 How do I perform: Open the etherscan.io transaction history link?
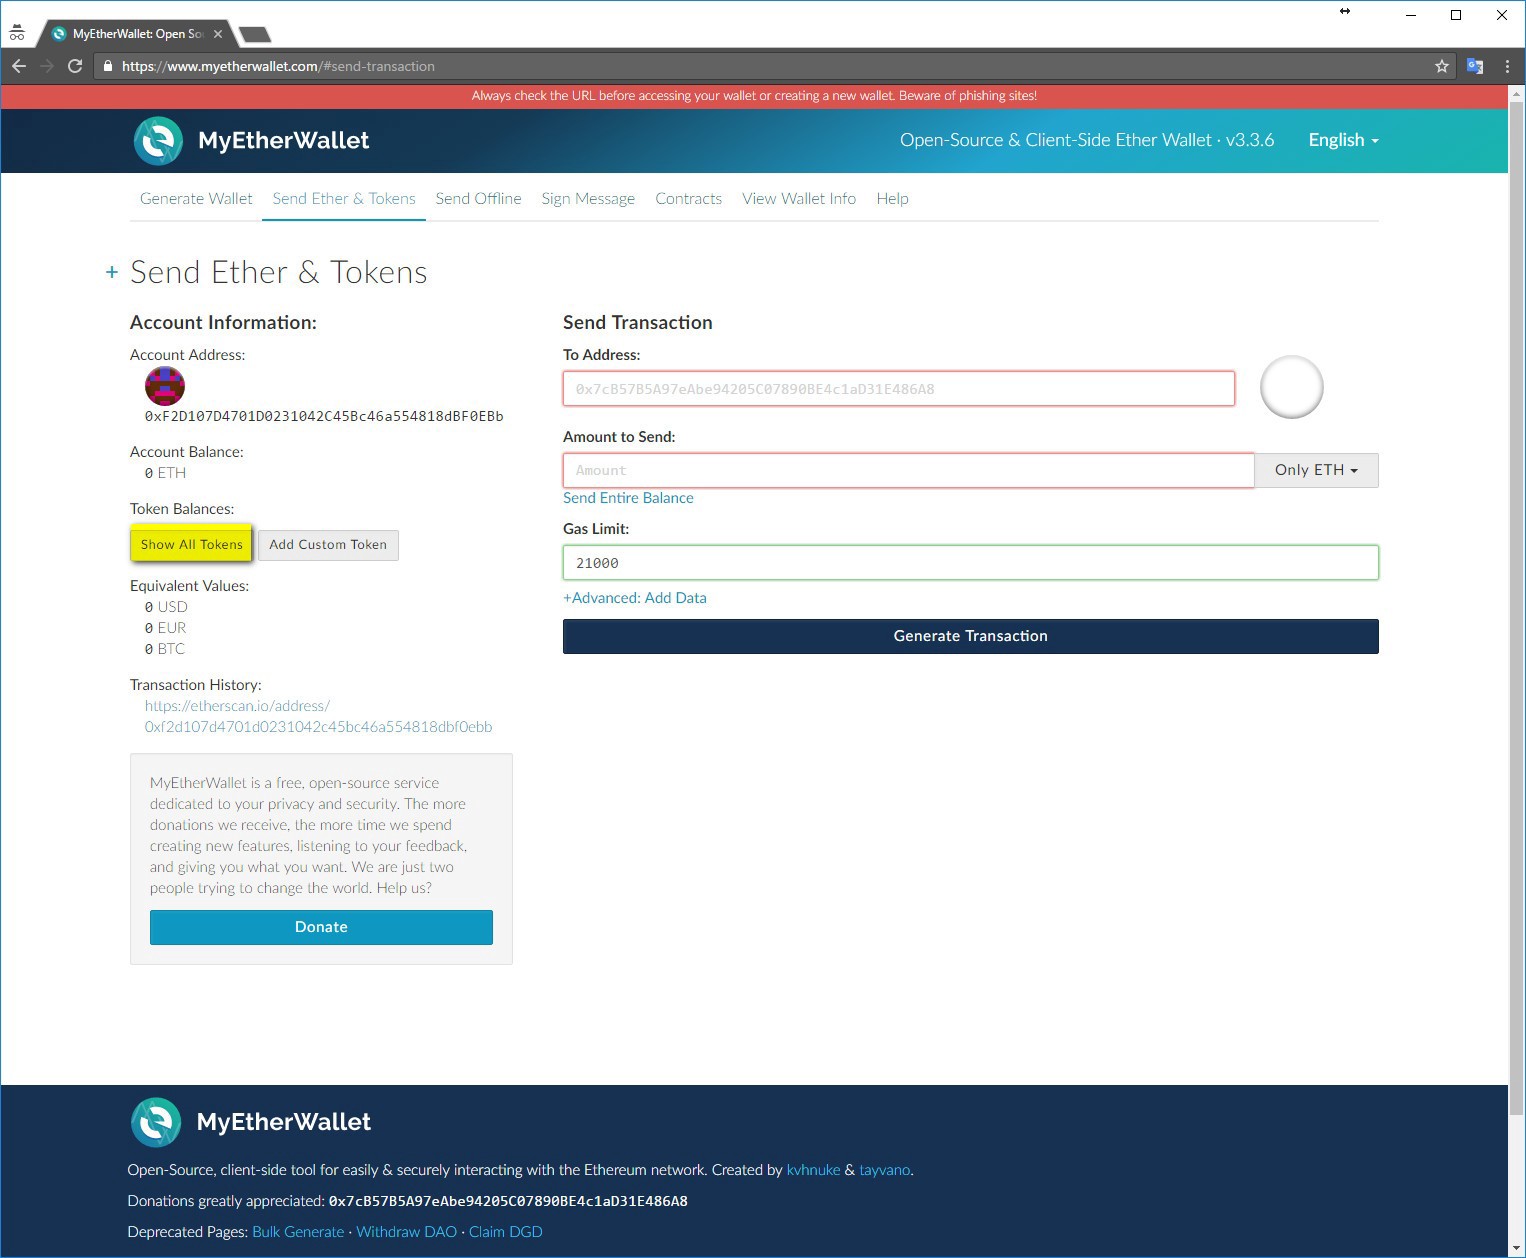coord(318,716)
